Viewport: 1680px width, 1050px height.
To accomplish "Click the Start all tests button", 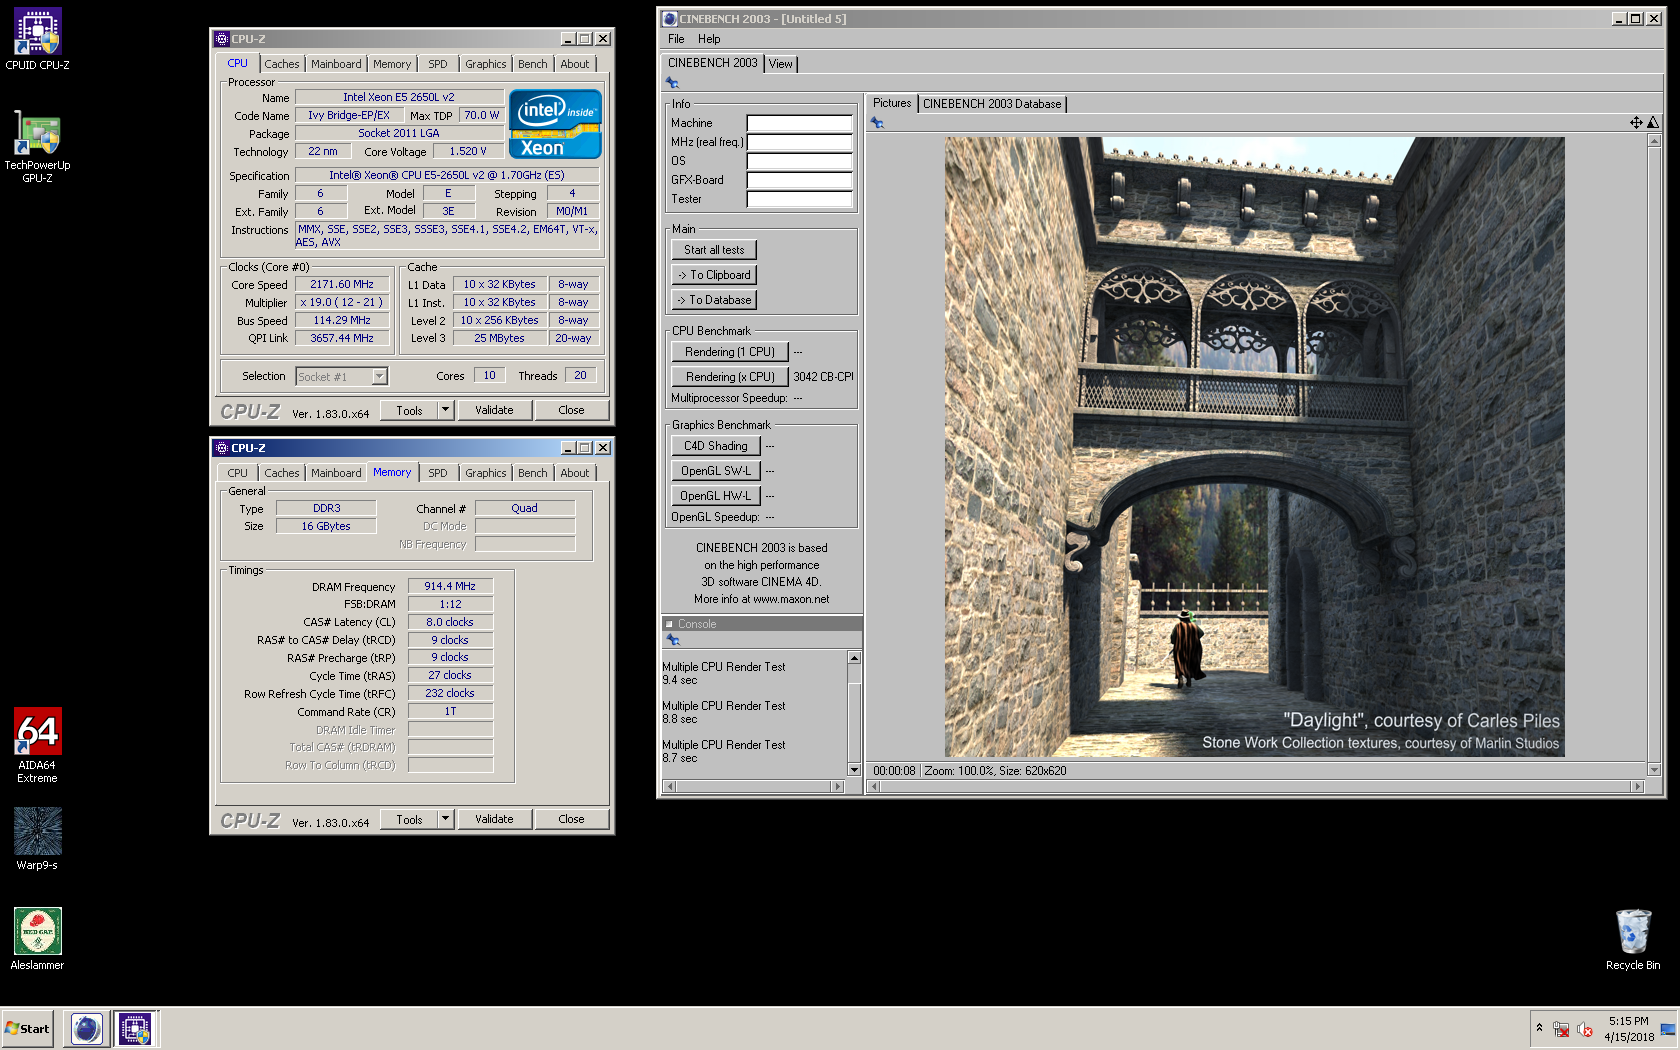I will click(714, 250).
